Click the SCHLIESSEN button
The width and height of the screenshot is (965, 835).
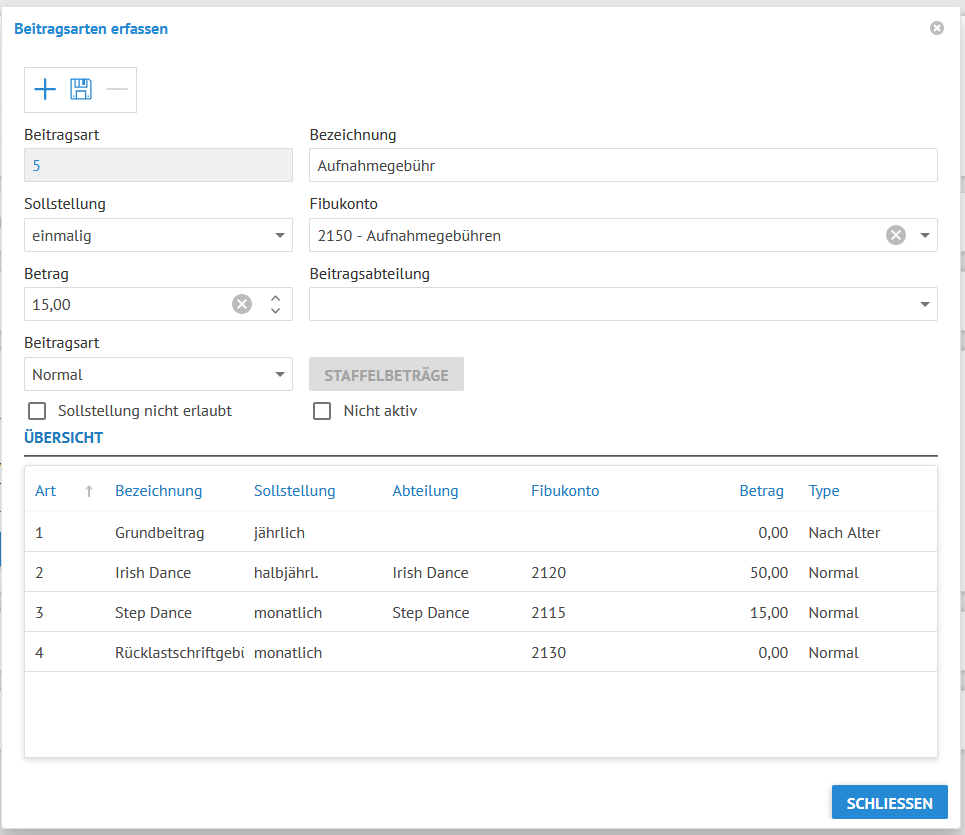pyautogui.click(x=889, y=802)
